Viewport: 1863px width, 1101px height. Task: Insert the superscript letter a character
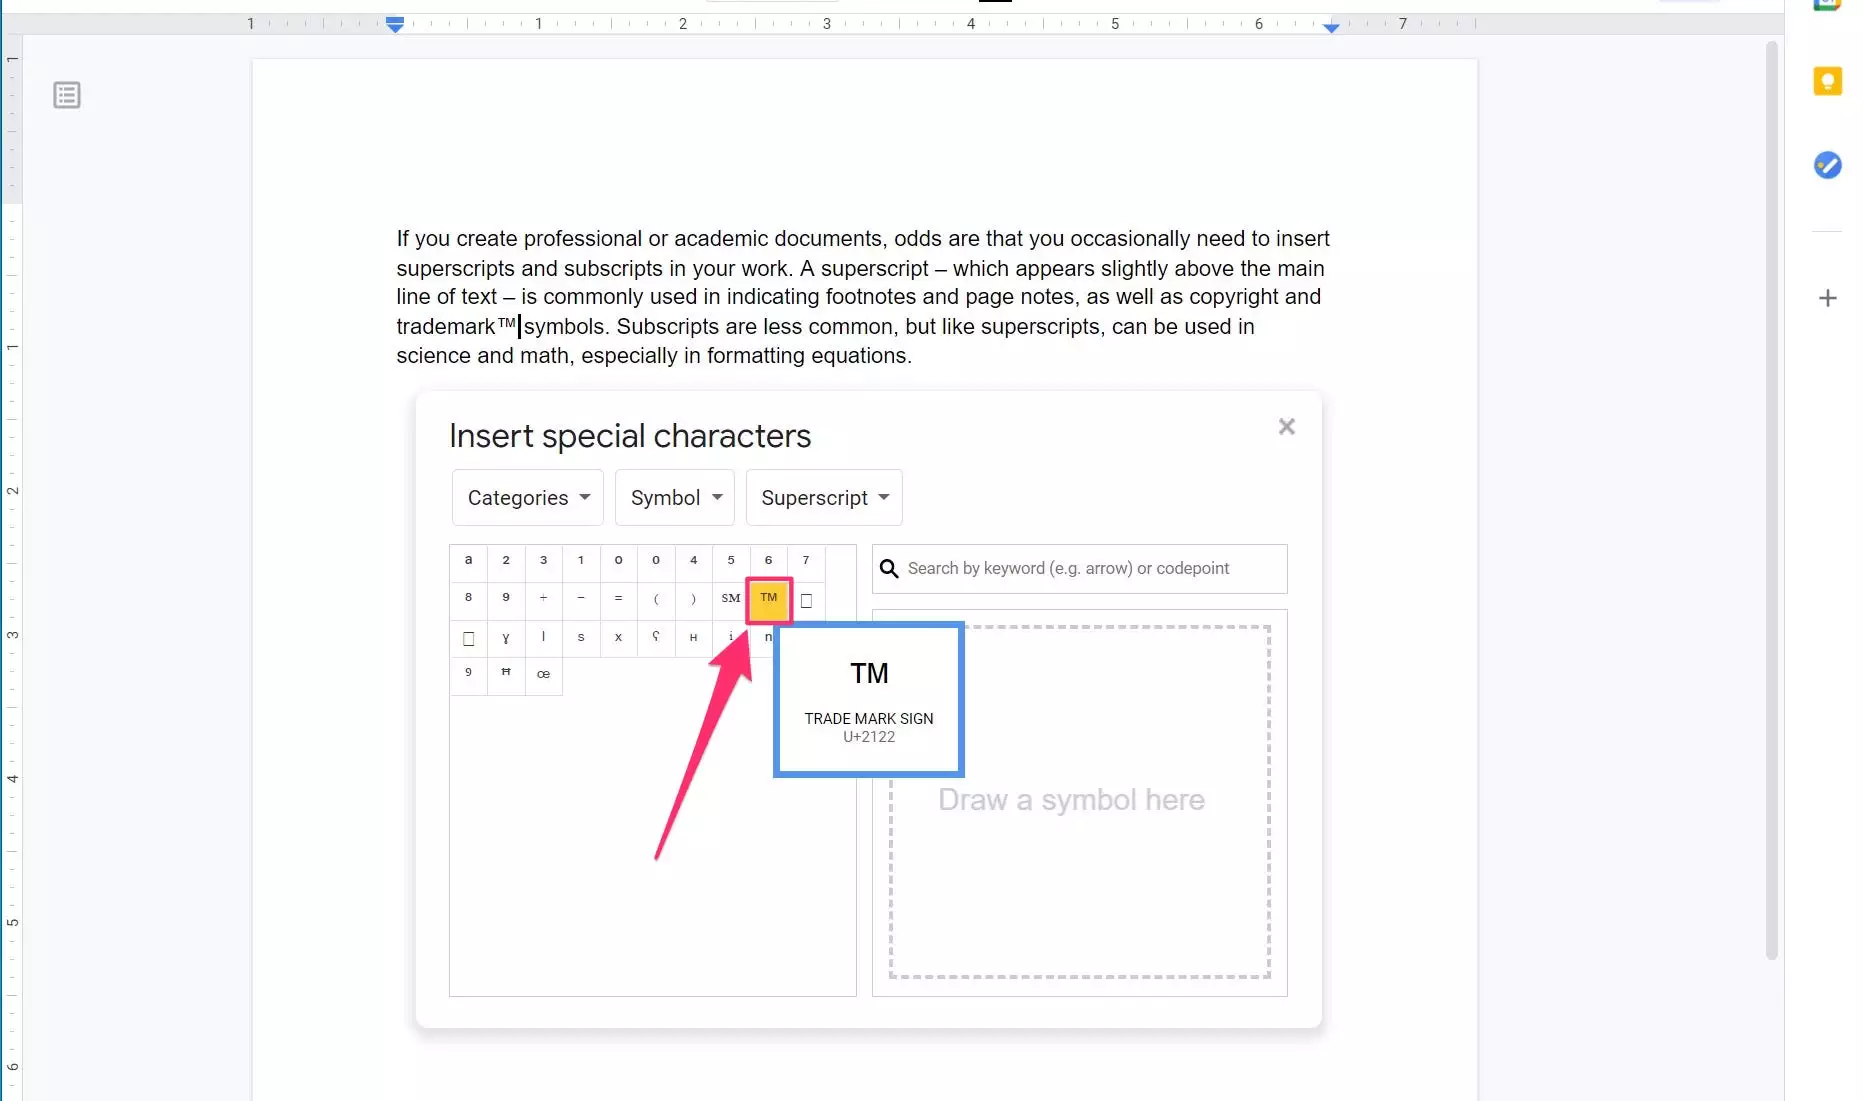468,561
